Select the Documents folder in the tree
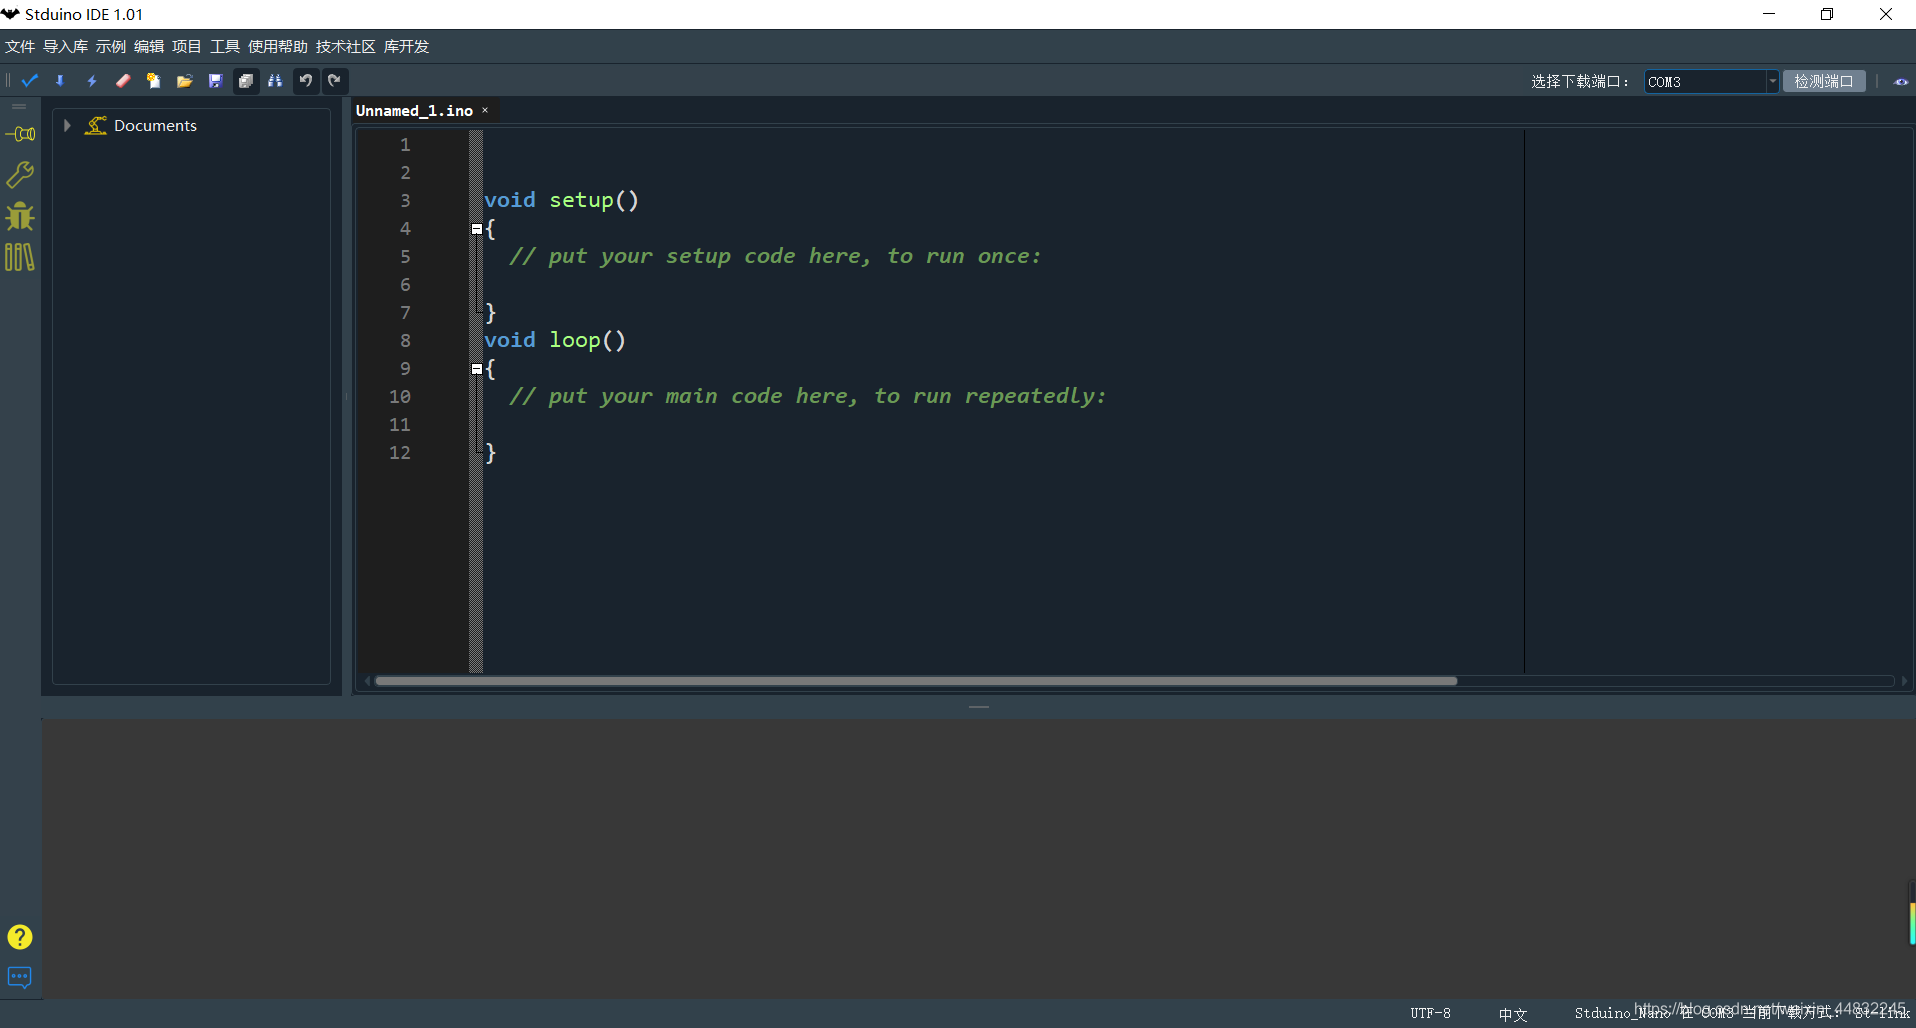The image size is (1916, 1028). pos(155,125)
